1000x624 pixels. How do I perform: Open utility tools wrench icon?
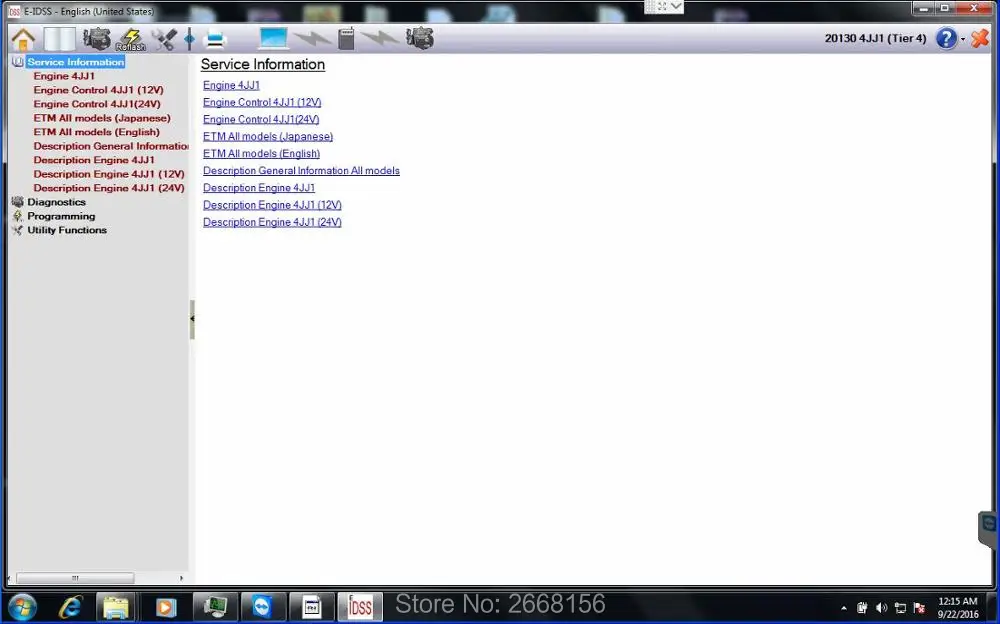(x=165, y=39)
